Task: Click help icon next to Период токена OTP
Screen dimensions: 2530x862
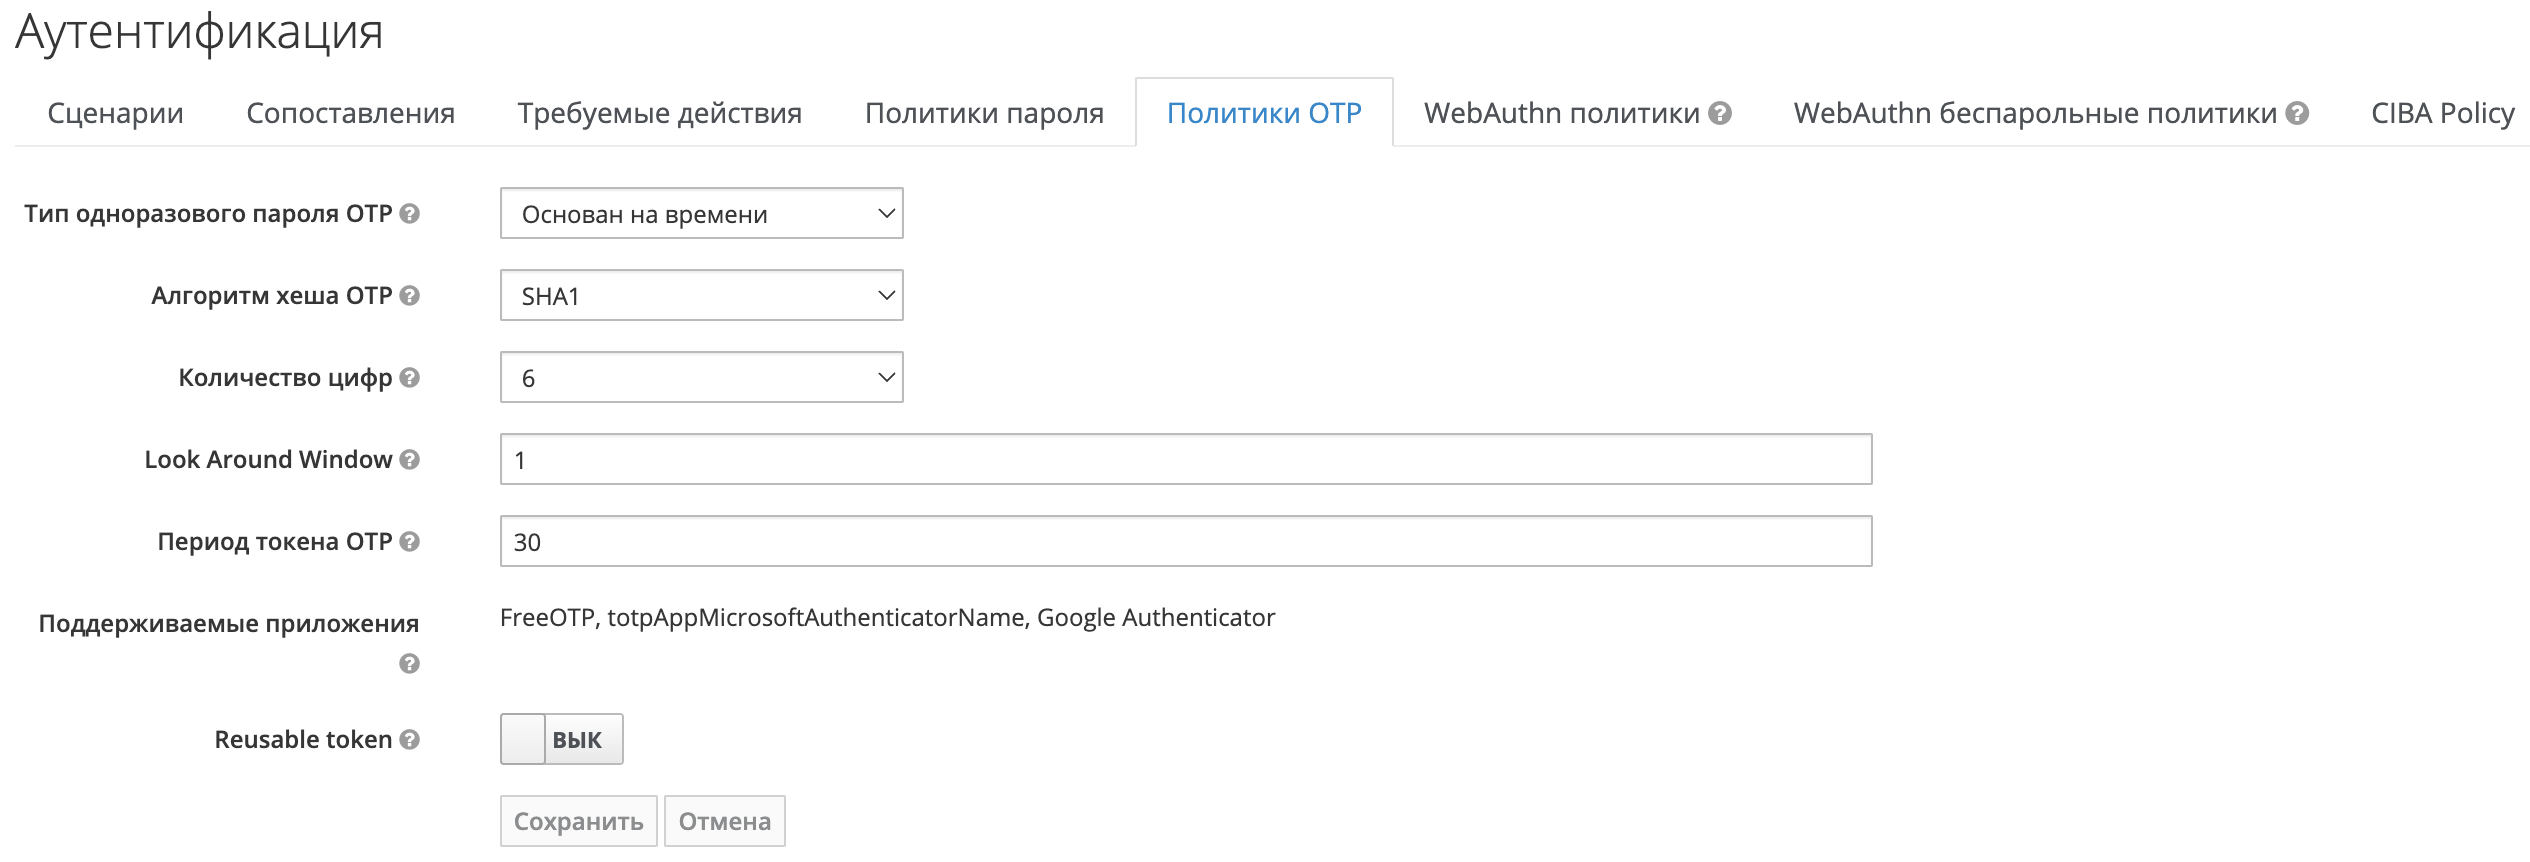Action: [409, 542]
